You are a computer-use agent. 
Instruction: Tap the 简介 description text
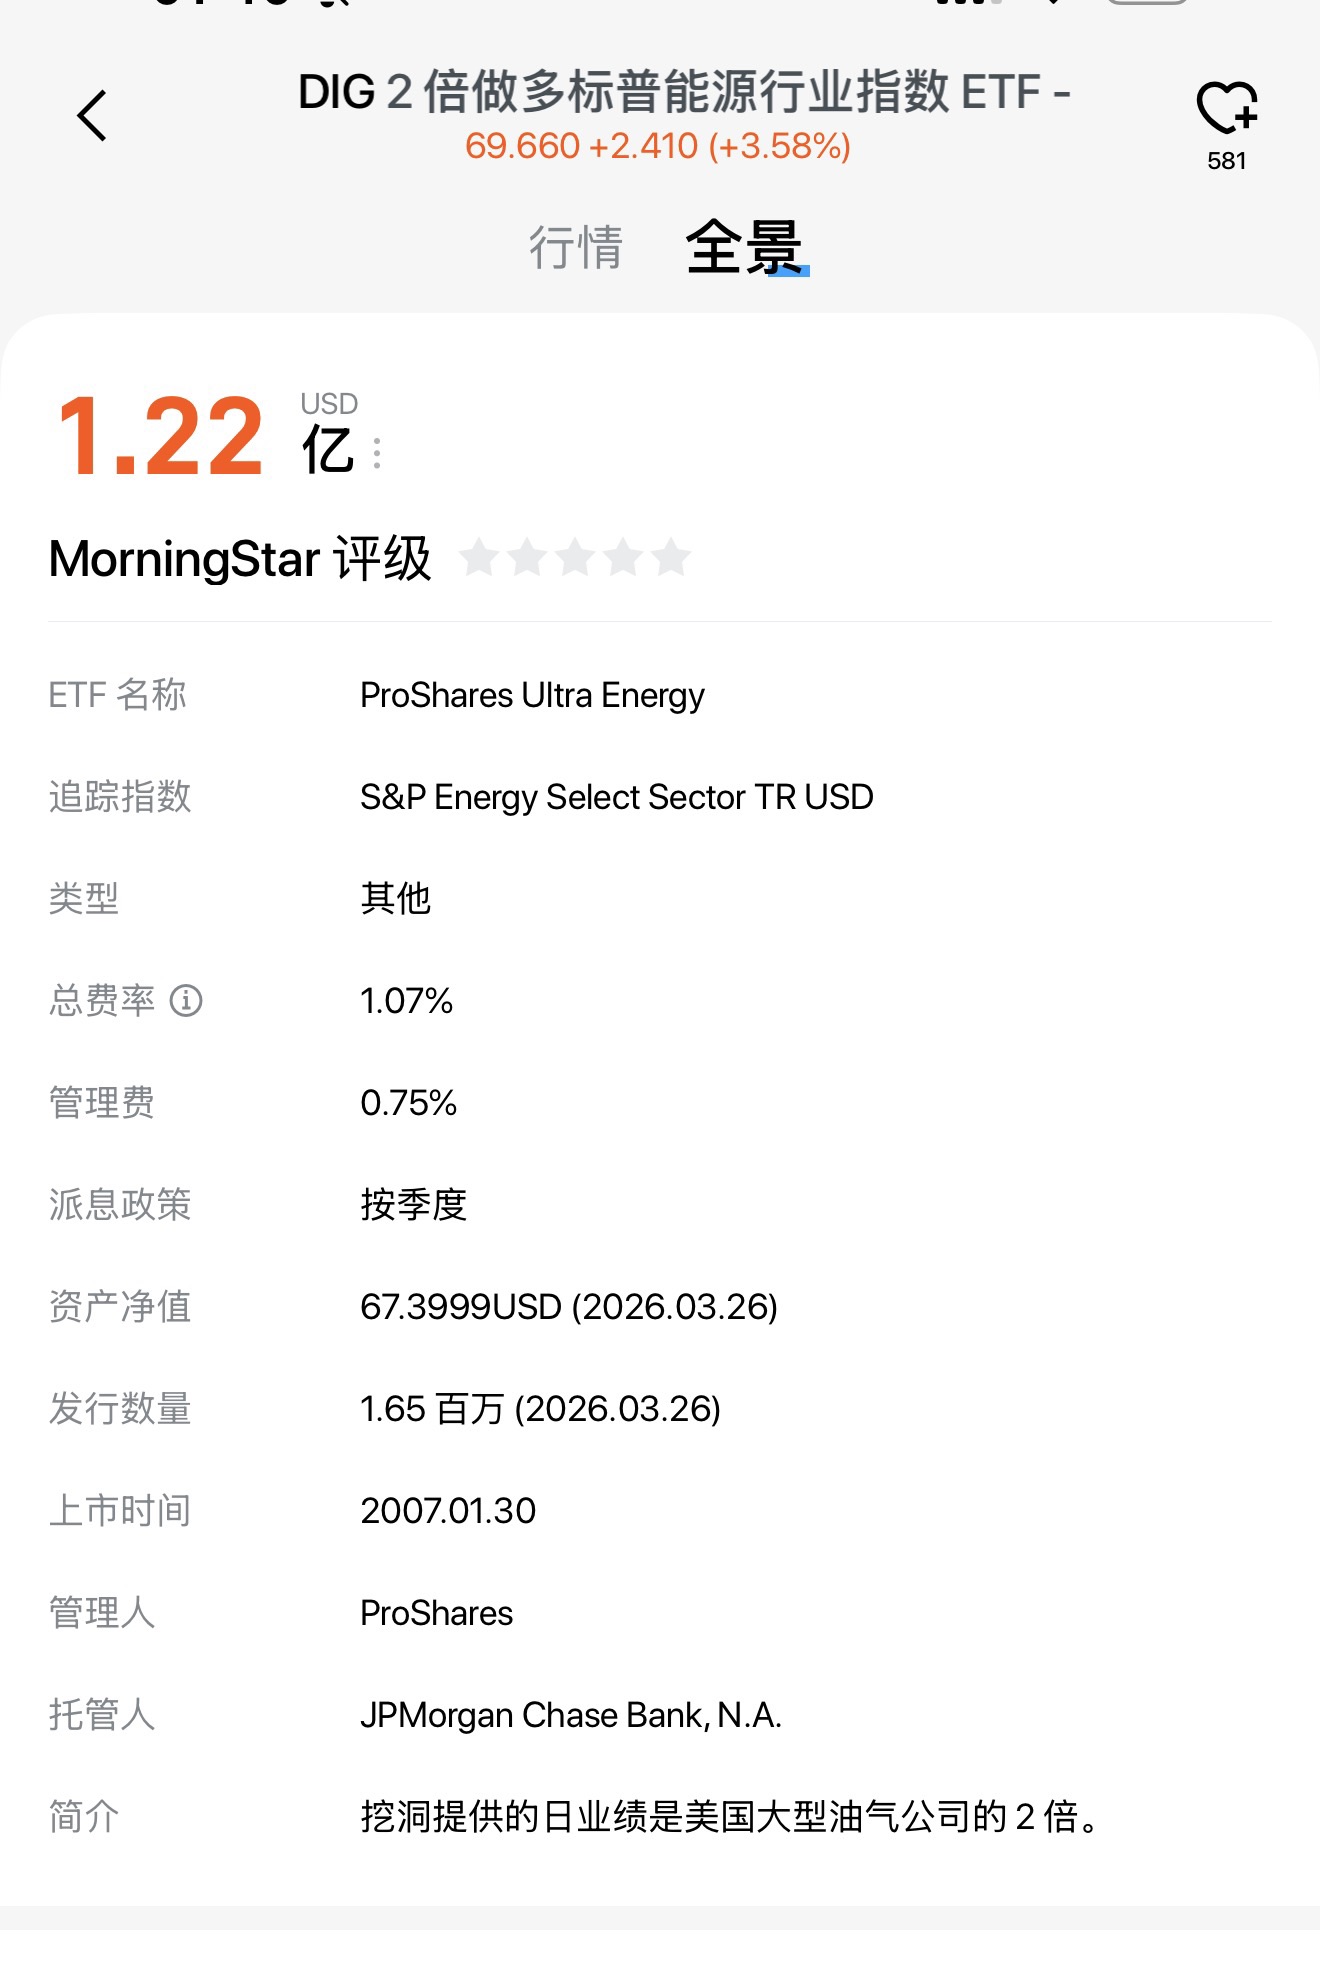tap(730, 1817)
